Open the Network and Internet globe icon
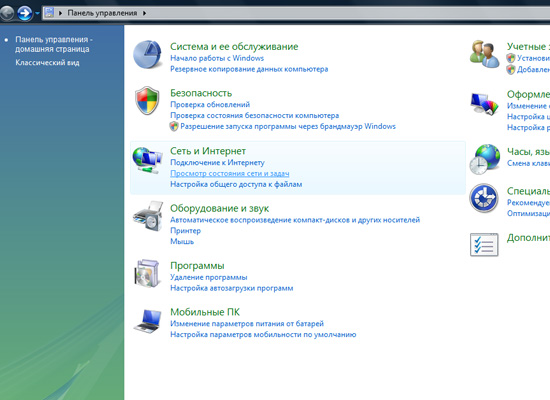This screenshot has height=400, width=550. (x=147, y=160)
